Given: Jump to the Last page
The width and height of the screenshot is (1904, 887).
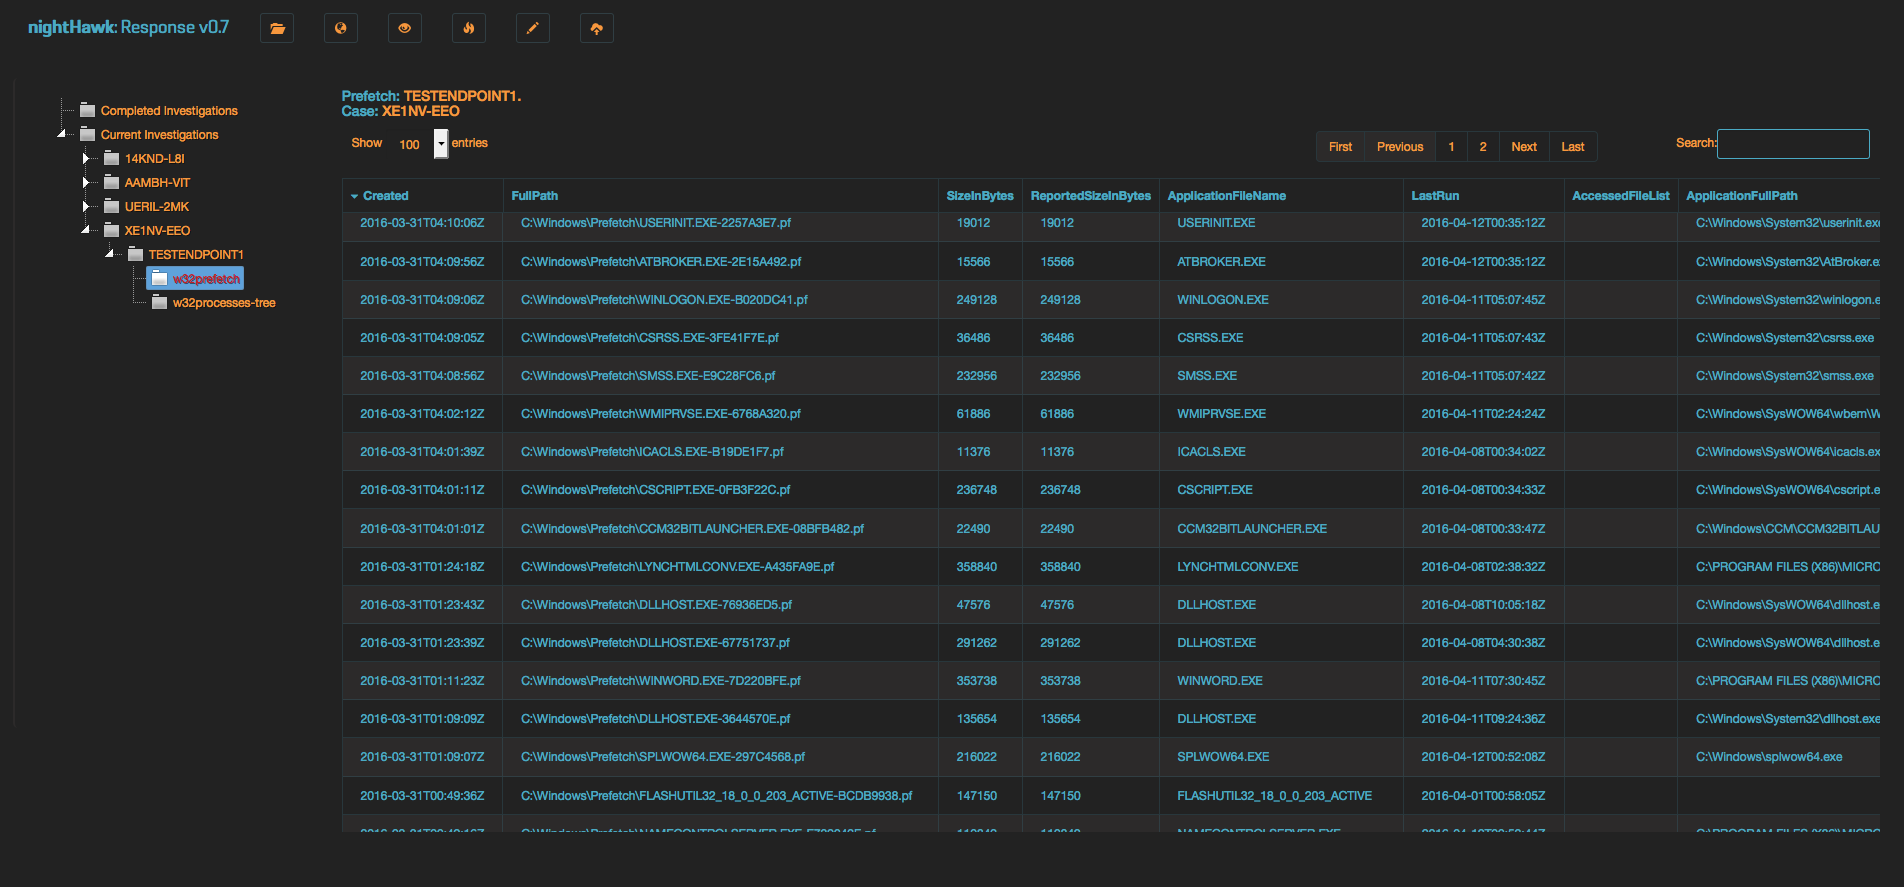Looking at the screenshot, I should click(1573, 147).
